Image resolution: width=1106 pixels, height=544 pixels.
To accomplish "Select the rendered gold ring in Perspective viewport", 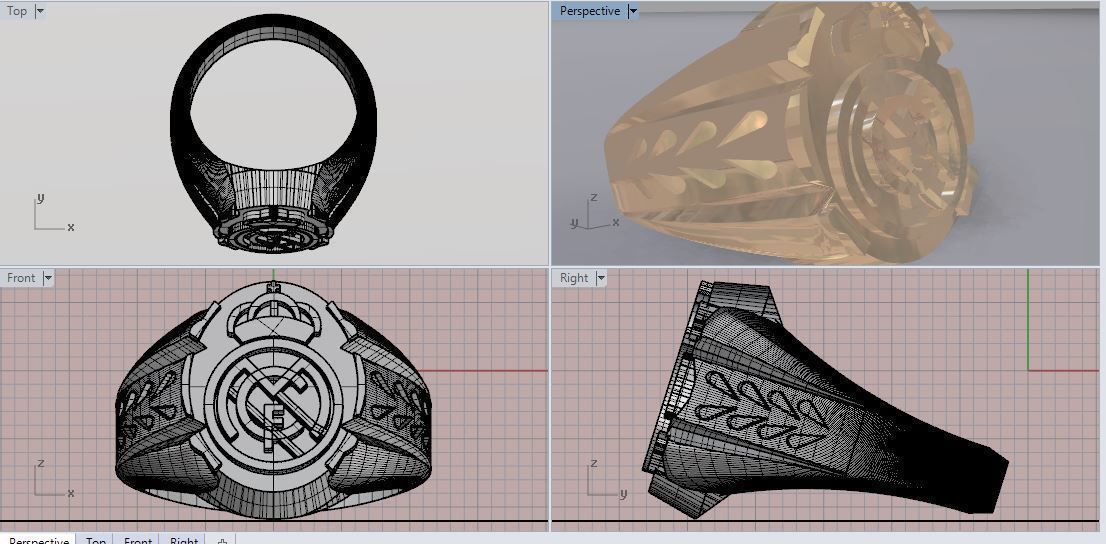I will coord(790,134).
